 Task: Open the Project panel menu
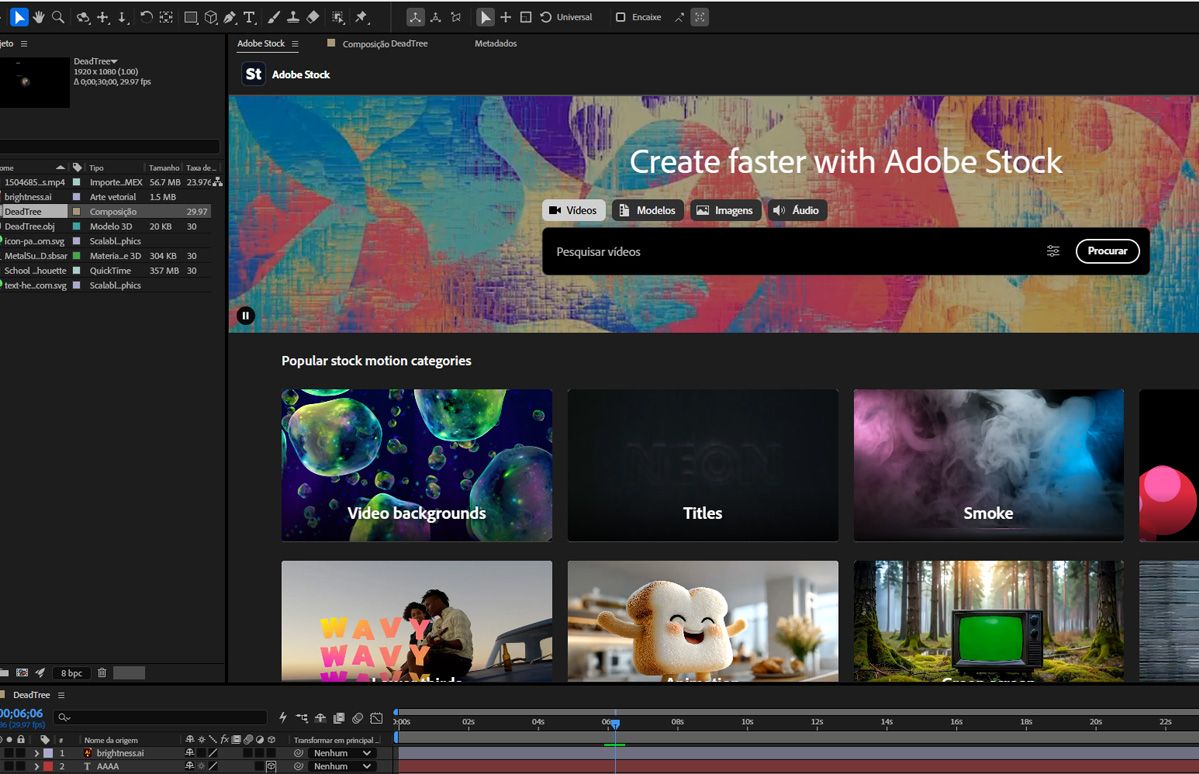point(24,44)
